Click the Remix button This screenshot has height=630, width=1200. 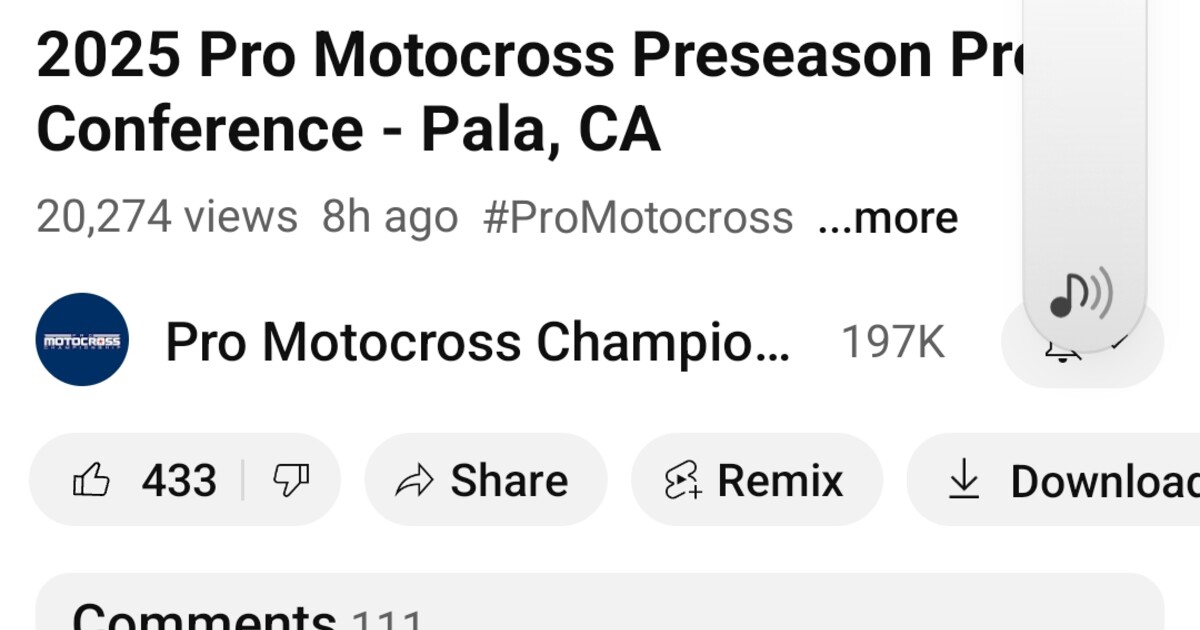tap(756, 480)
